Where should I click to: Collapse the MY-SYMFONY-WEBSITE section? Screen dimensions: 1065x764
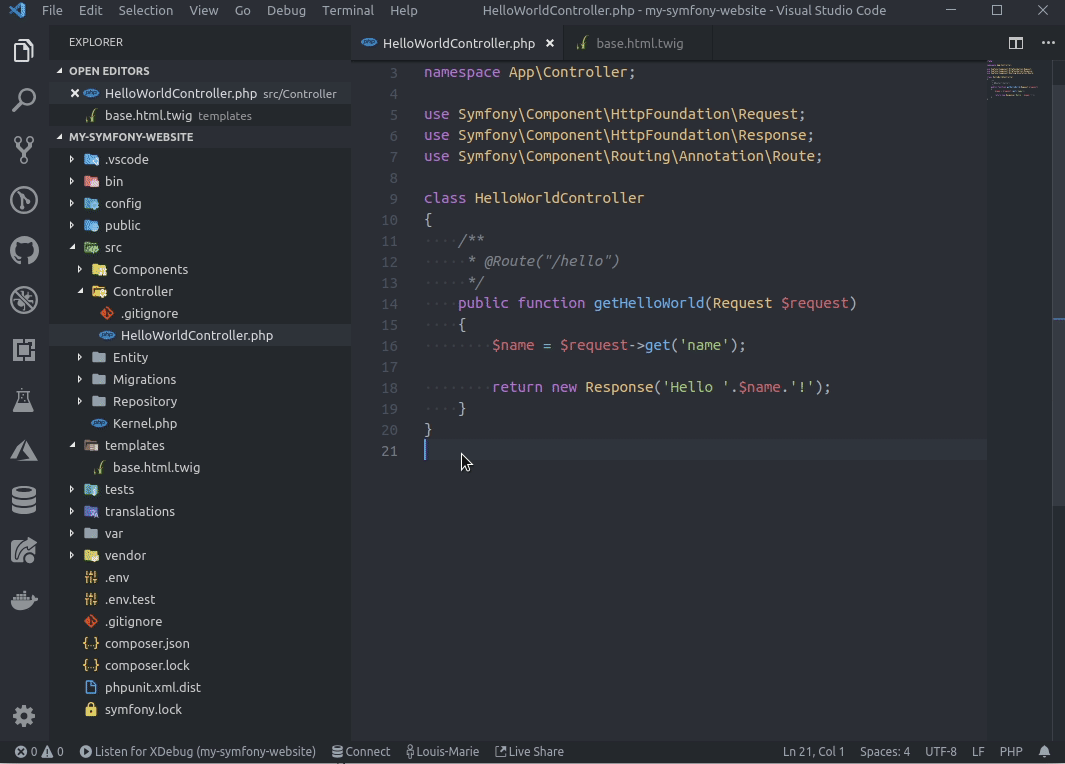60,137
